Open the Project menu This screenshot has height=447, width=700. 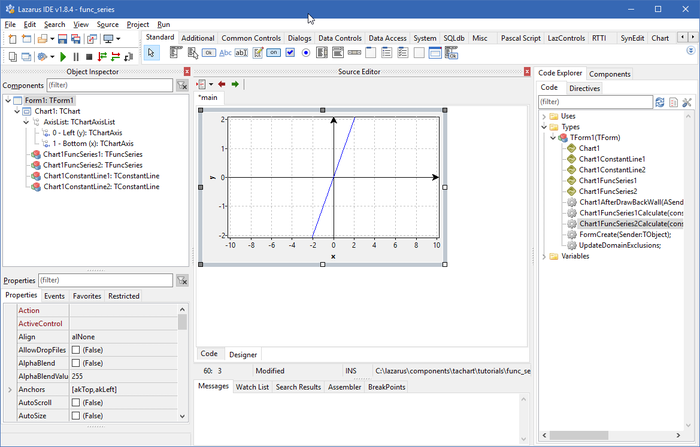pyautogui.click(x=137, y=23)
